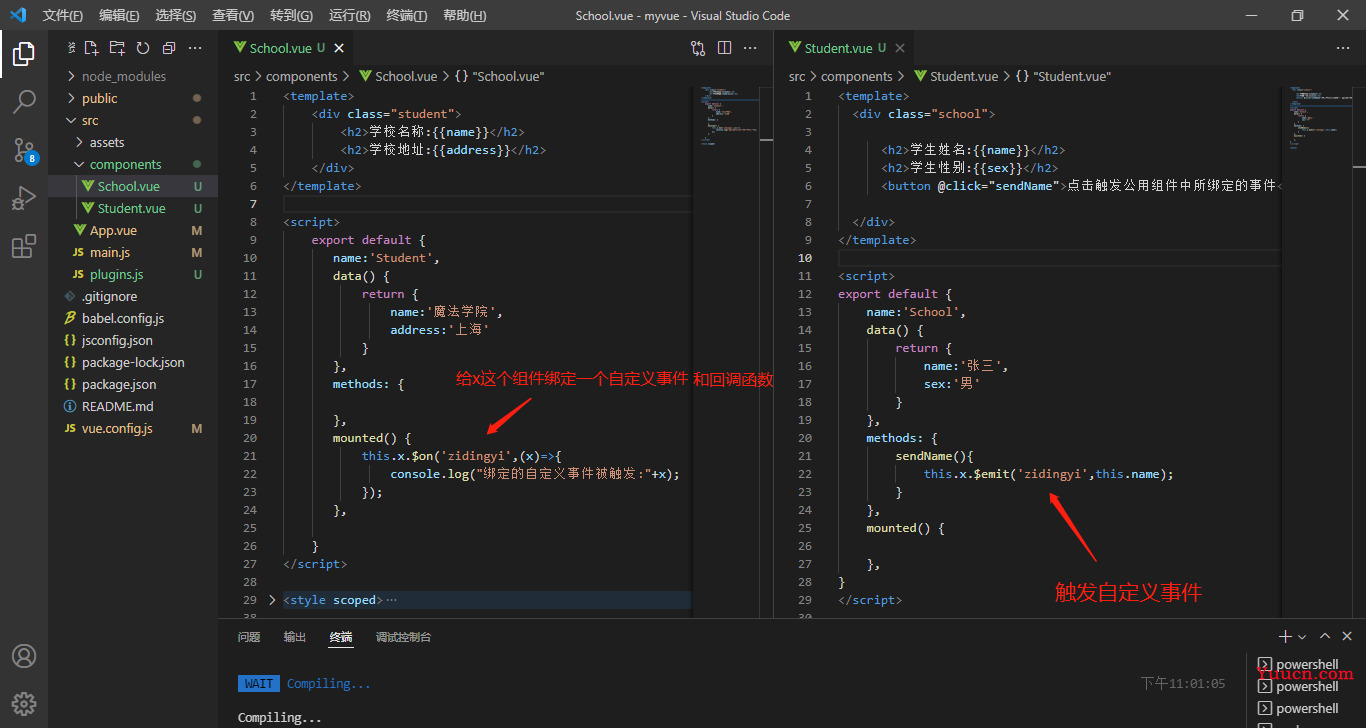
Task: Close the School.vue tab
Action: tap(340, 48)
